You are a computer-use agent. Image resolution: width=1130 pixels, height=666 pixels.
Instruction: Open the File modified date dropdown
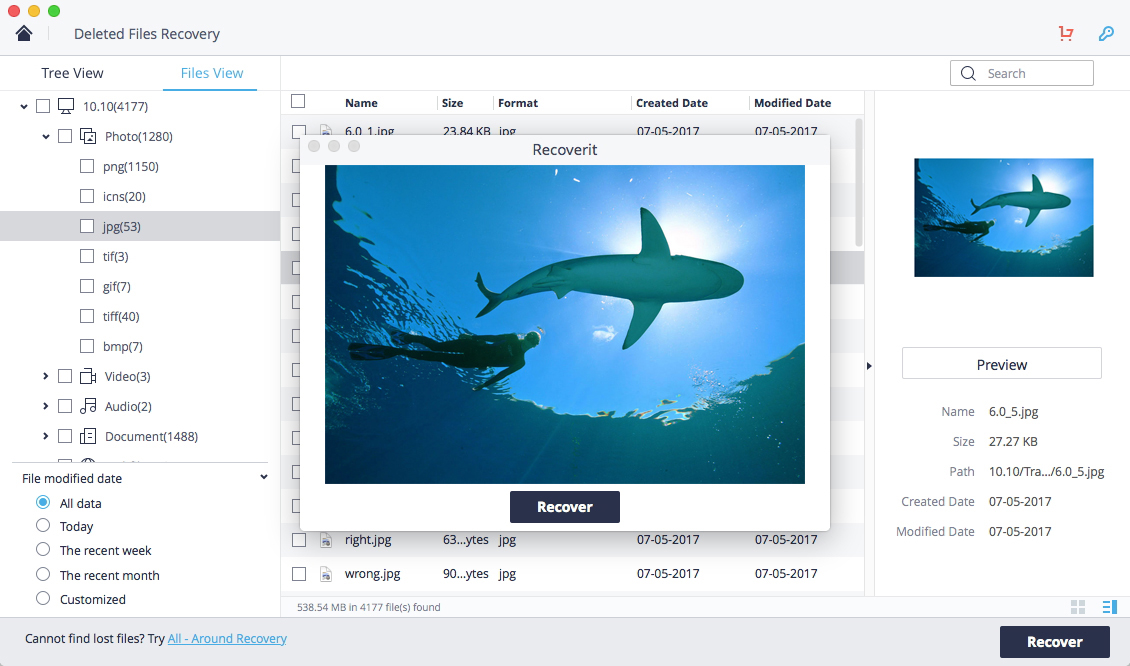[x=264, y=478]
